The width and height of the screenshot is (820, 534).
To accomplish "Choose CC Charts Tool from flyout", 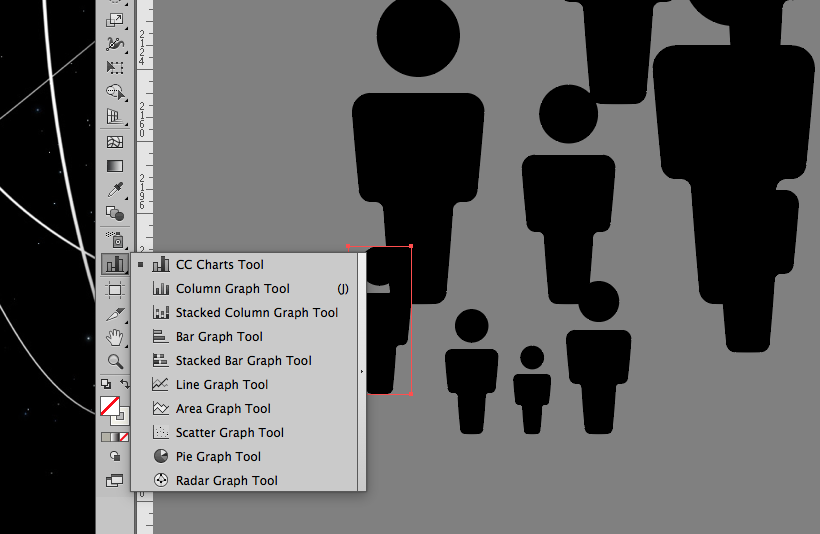I will point(219,265).
